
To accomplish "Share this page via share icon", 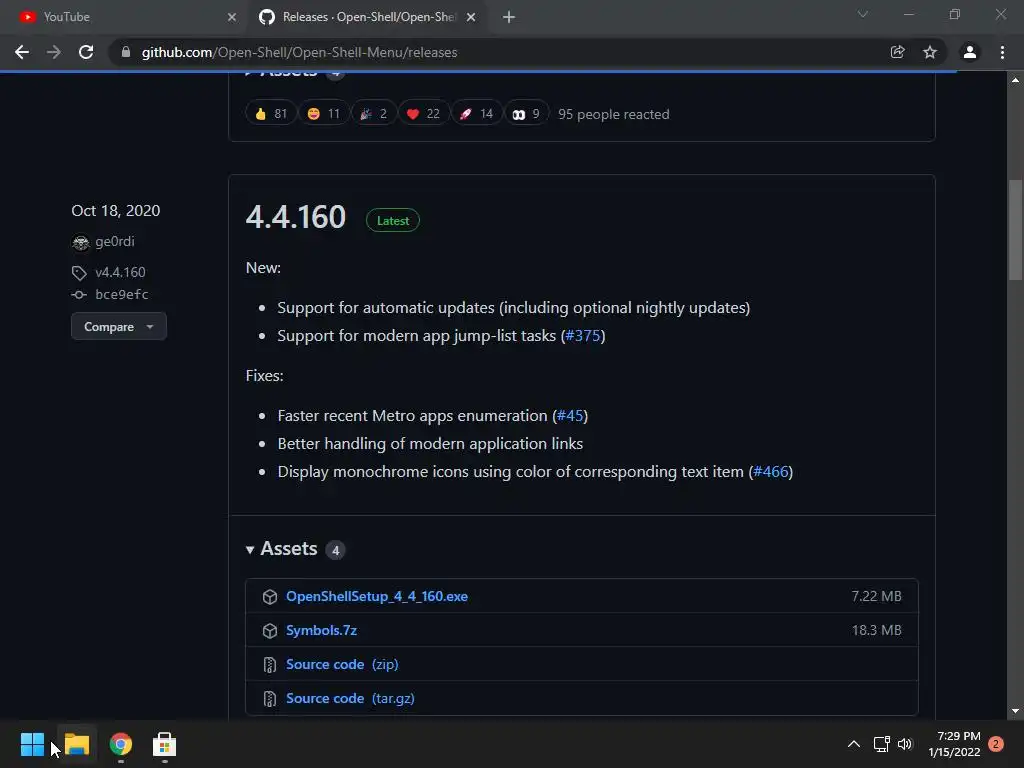I will pyautogui.click(x=898, y=52).
